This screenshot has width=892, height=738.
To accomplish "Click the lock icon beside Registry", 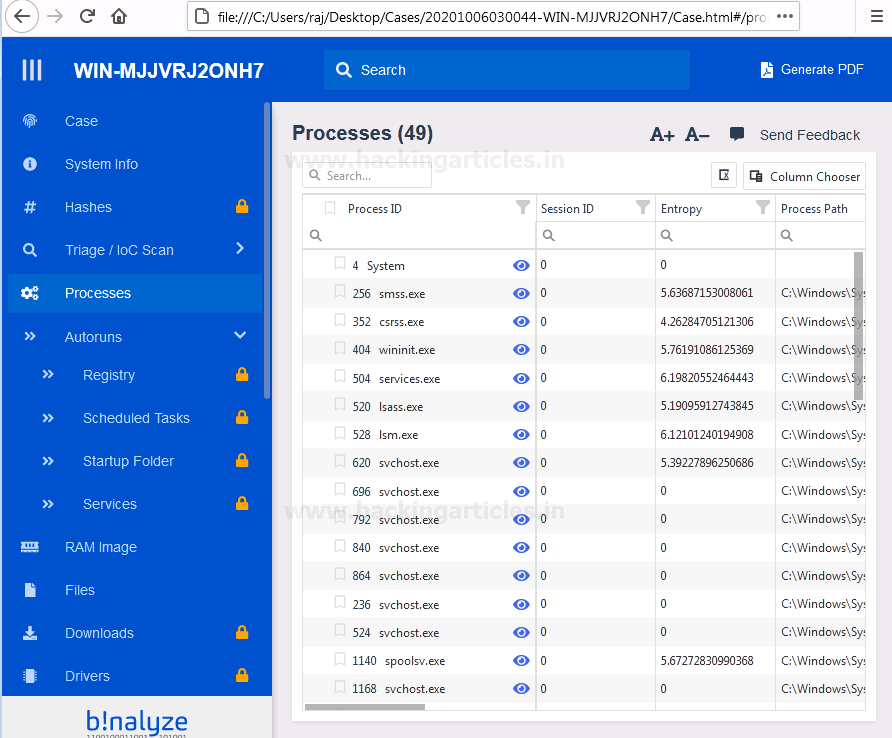I will pyautogui.click(x=242, y=374).
